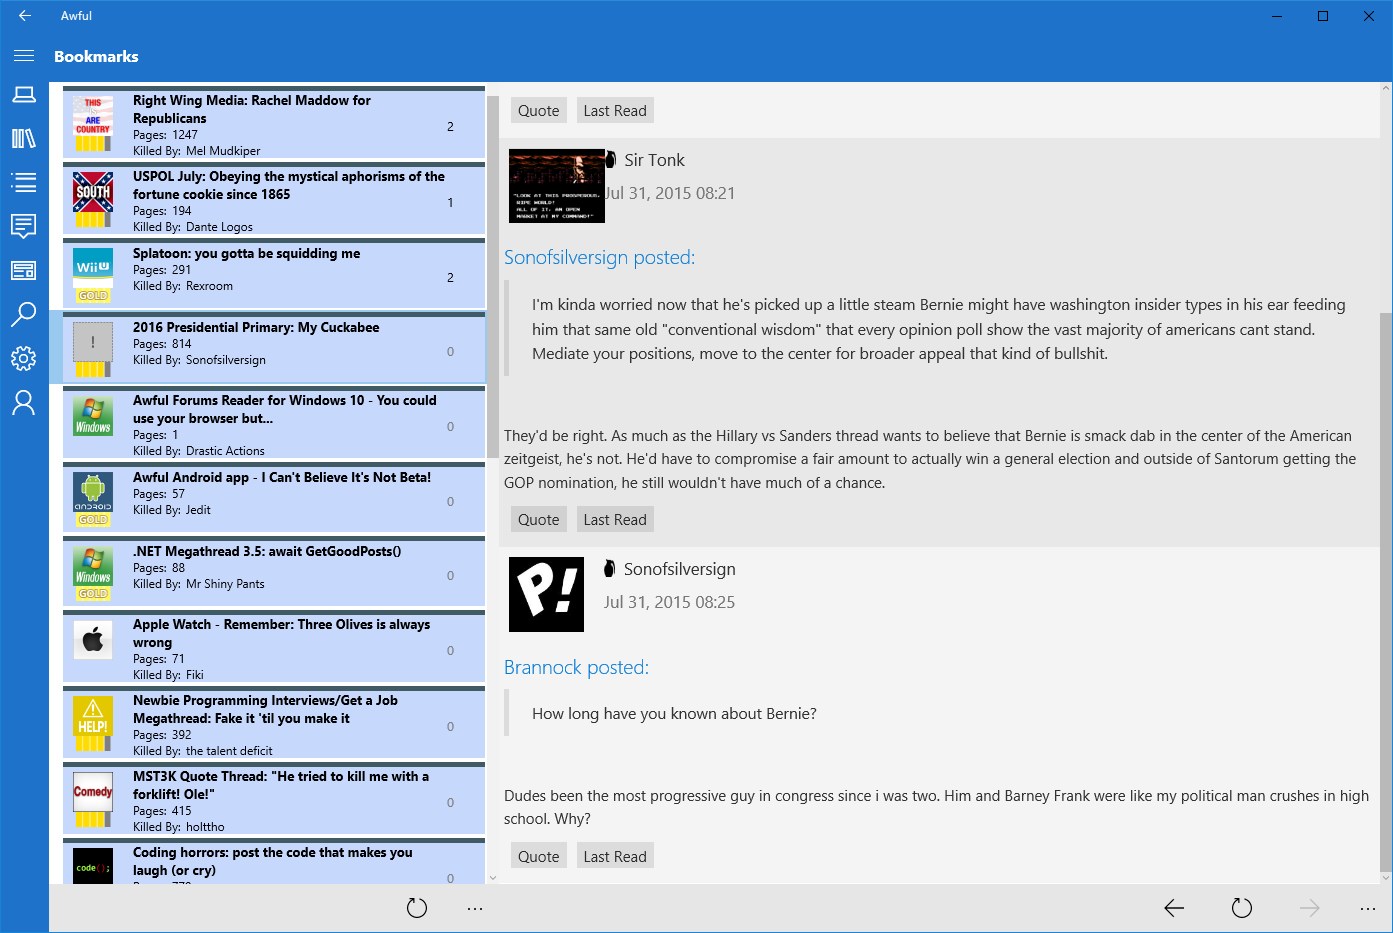Mark Sonofsilversign's post as Last Read
The height and width of the screenshot is (933, 1393).
615,857
